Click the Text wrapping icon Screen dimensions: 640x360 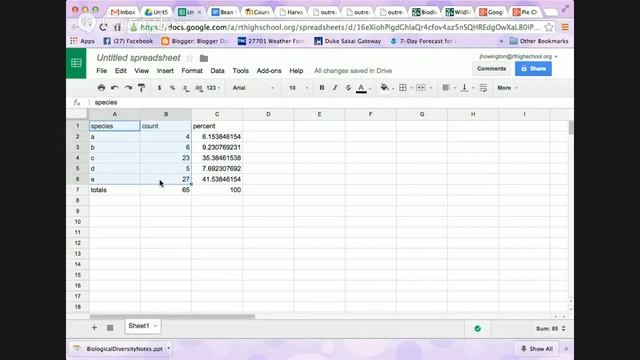[x=483, y=88]
